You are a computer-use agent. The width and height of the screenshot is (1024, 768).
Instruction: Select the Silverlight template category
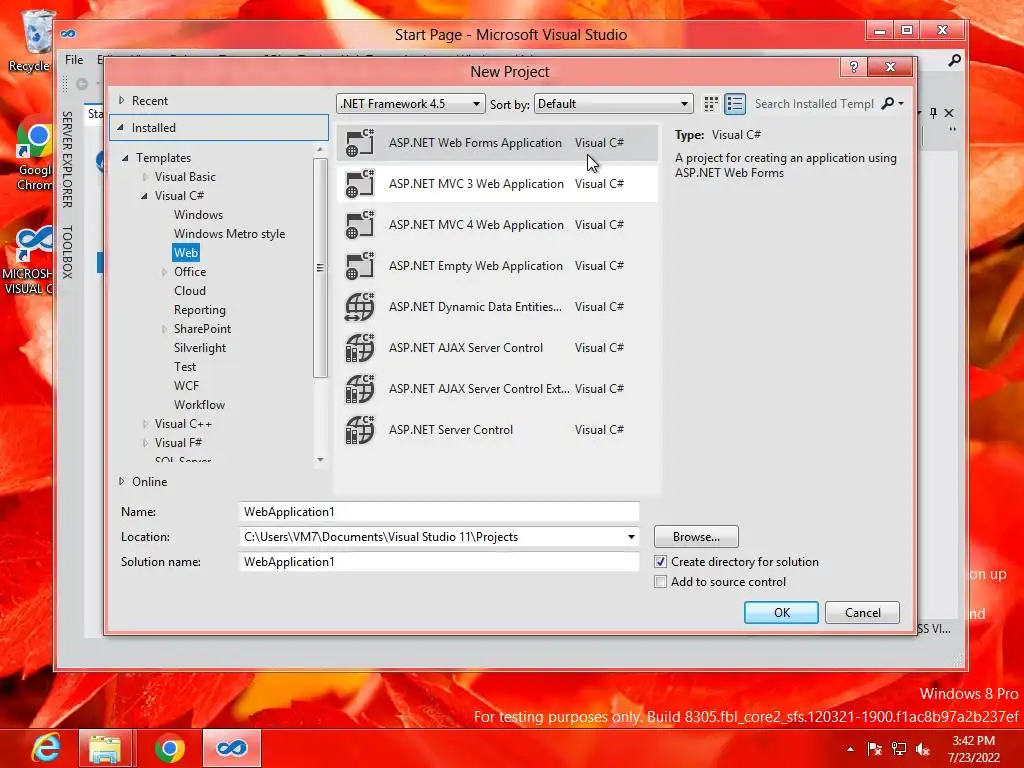(x=200, y=348)
